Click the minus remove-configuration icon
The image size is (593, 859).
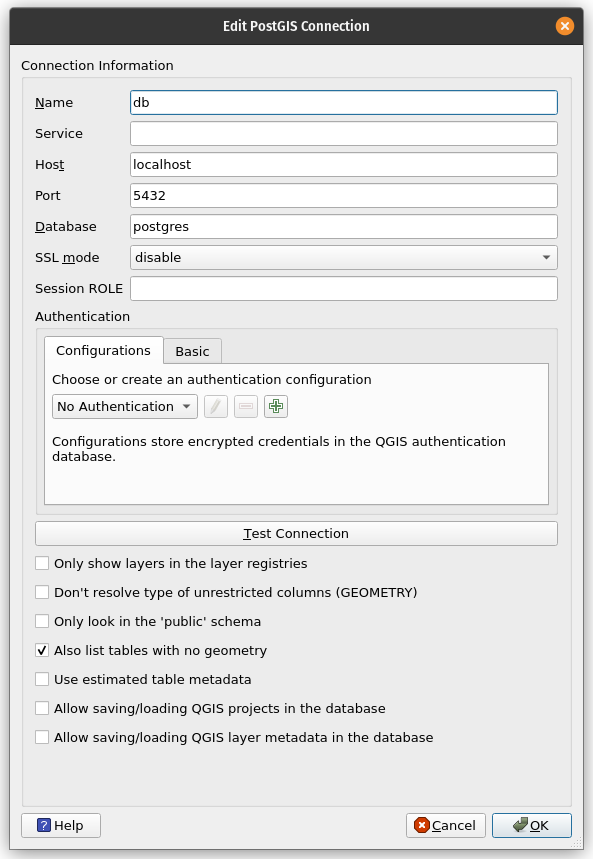[246, 406]
